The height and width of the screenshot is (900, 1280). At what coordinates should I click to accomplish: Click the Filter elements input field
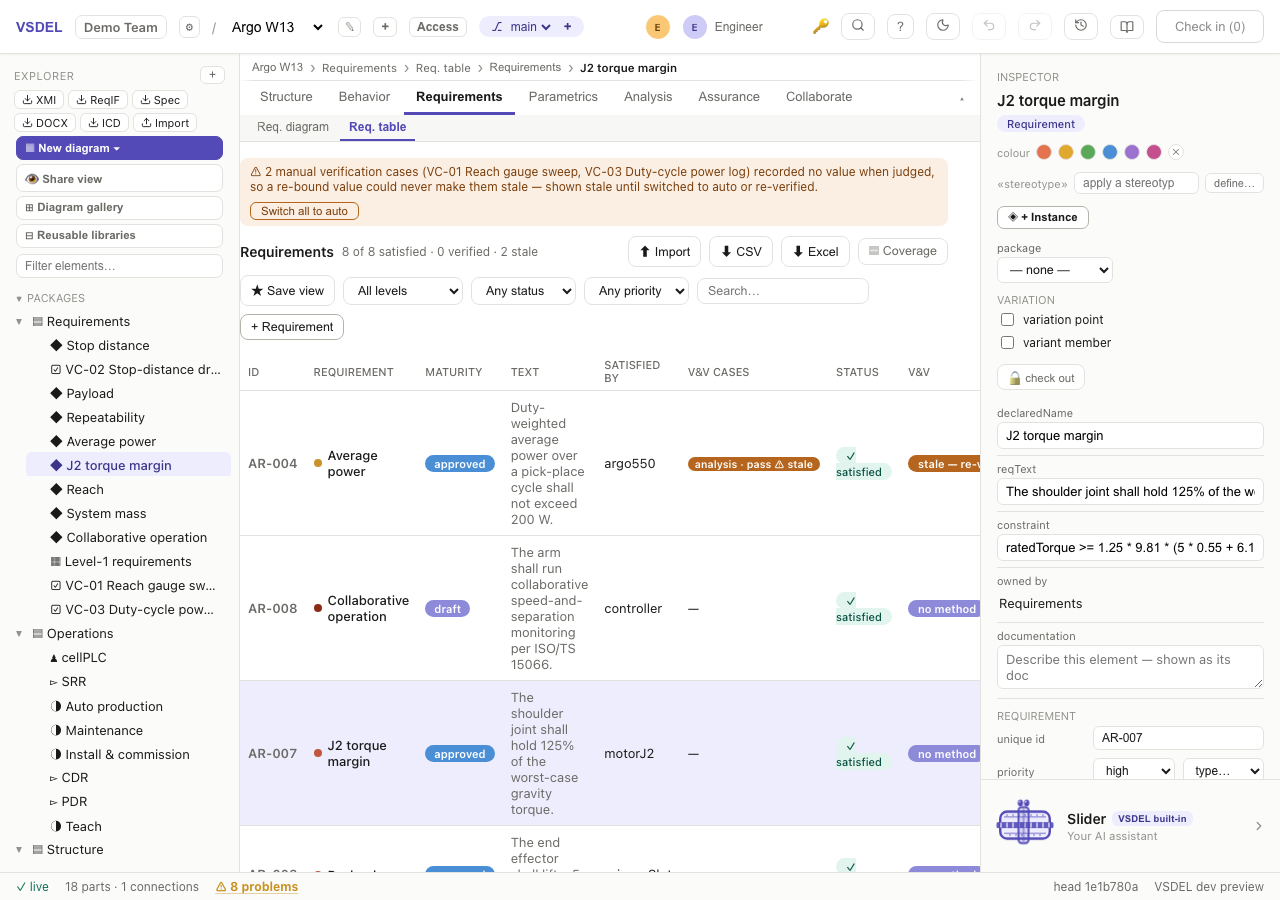119,266
